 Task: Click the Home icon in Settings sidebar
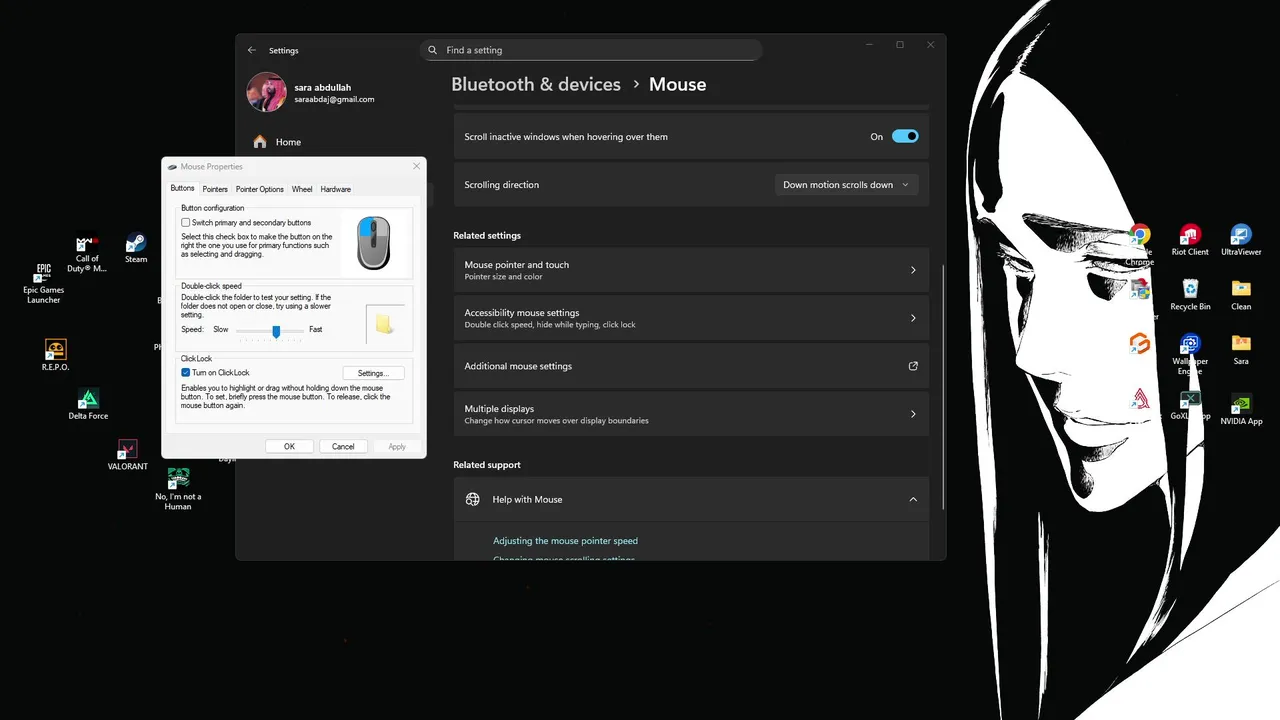coord(260,142)
